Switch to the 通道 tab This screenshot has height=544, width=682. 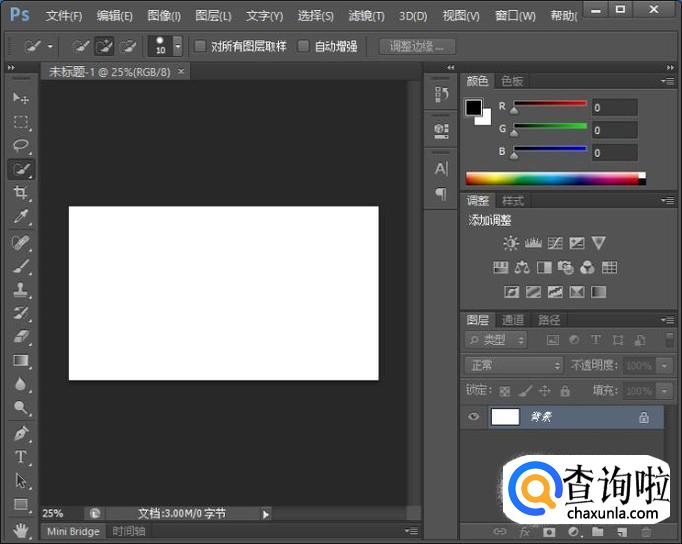point(513,320)
